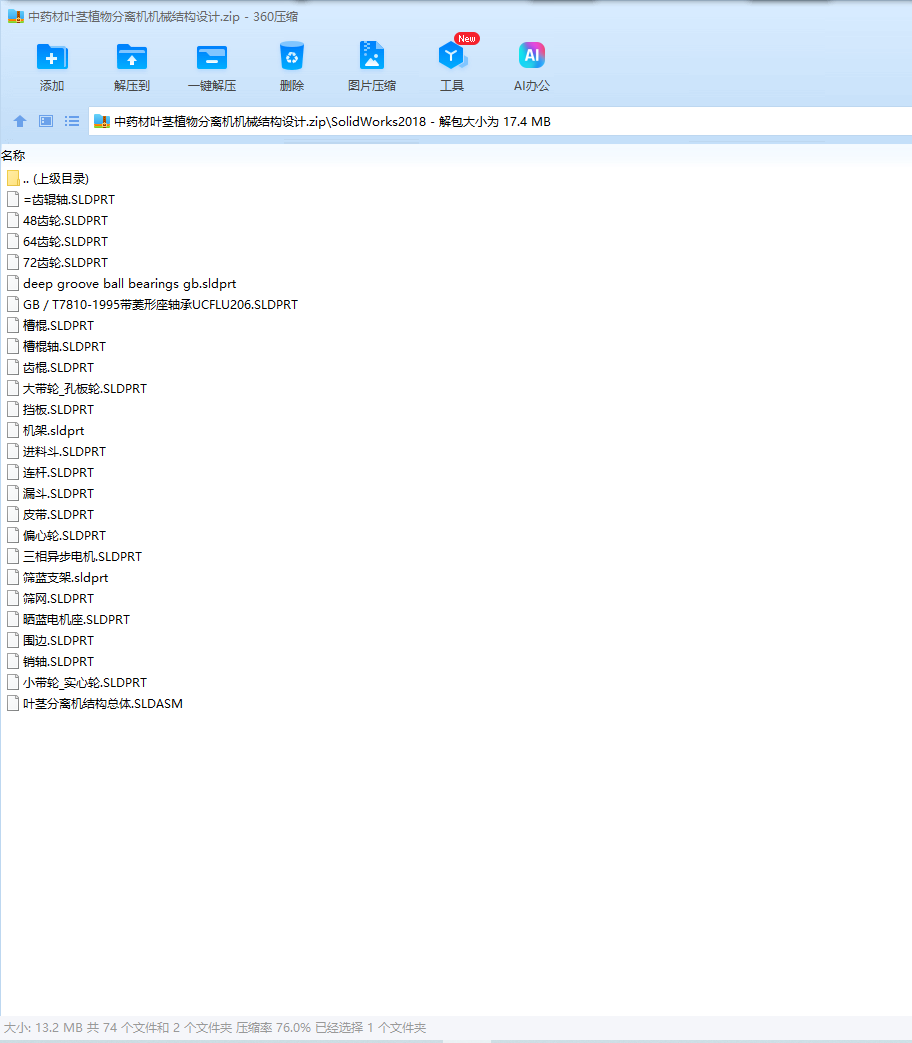Click the file icon beside 三相异步电机.SLDPRT
Viewport: 912px width, 1043px height.
13,556
